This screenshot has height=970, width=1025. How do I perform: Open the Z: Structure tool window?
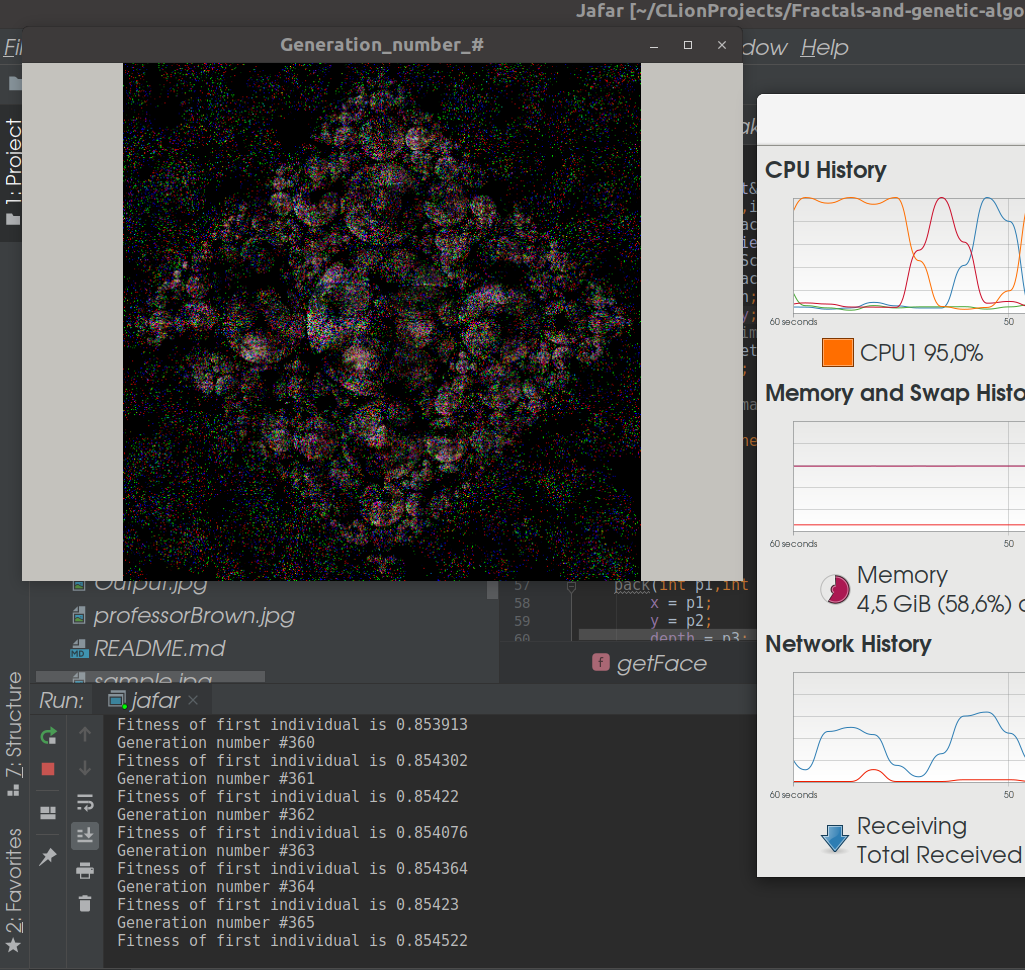click(x=13, y=733)
